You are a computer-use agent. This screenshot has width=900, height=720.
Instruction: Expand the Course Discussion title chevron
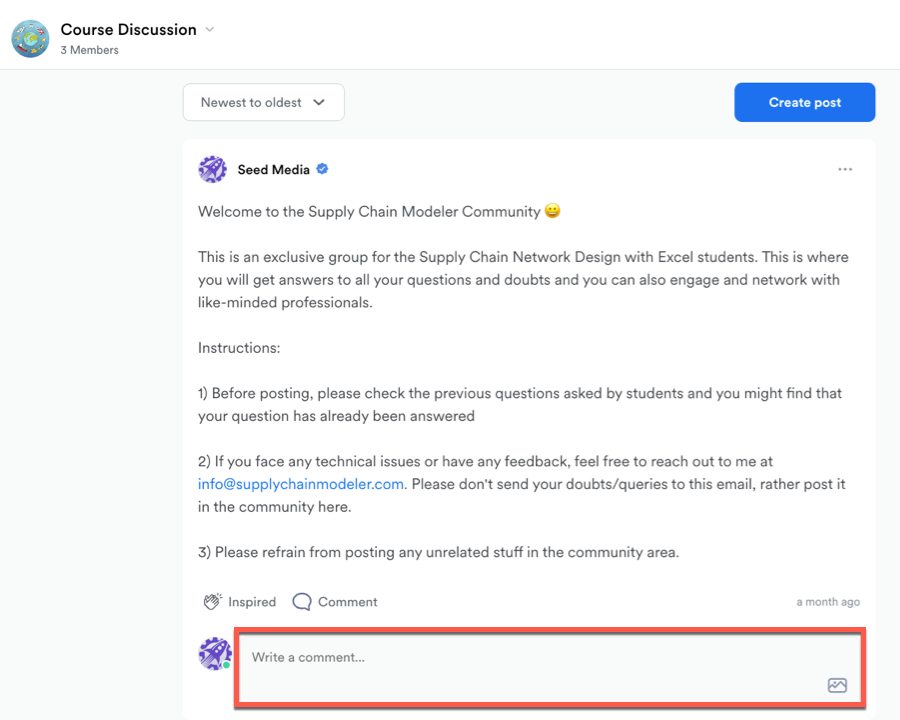[x=210, y=30]
